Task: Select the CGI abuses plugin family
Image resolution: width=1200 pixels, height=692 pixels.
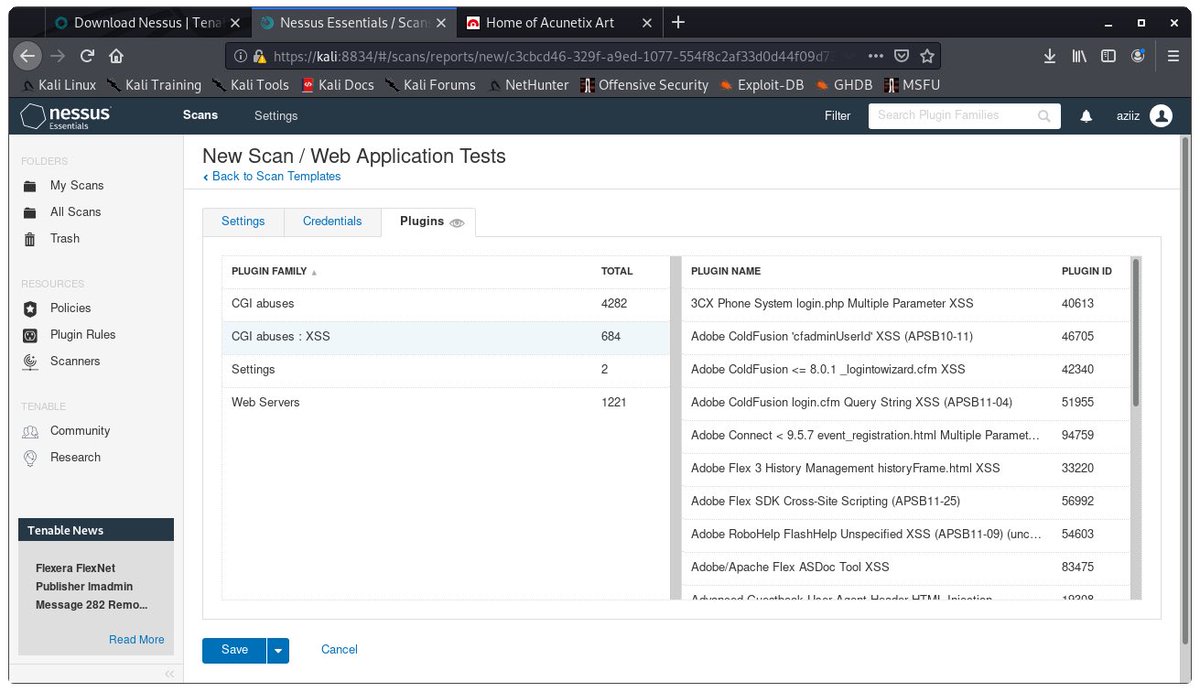Action: 445,304
